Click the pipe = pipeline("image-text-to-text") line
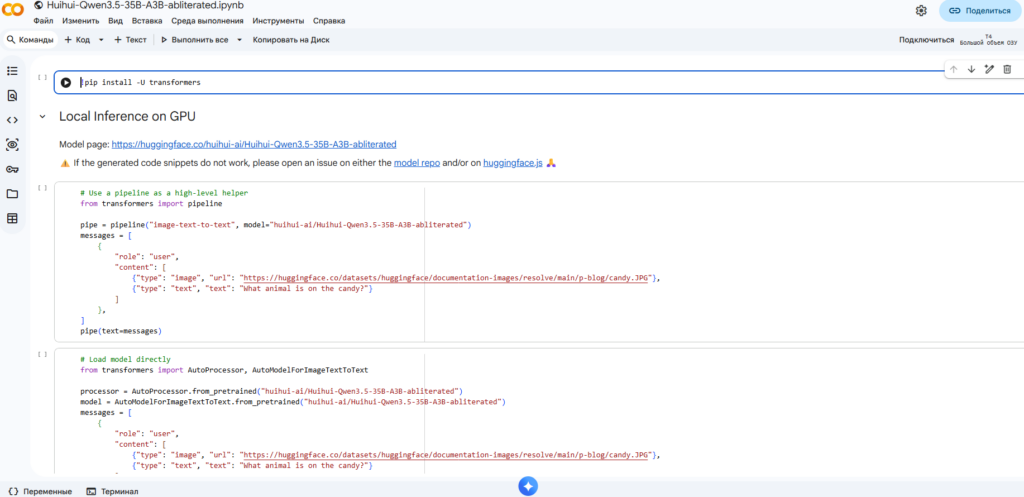Screen dimensions: 1024x497 pos(276,225)
